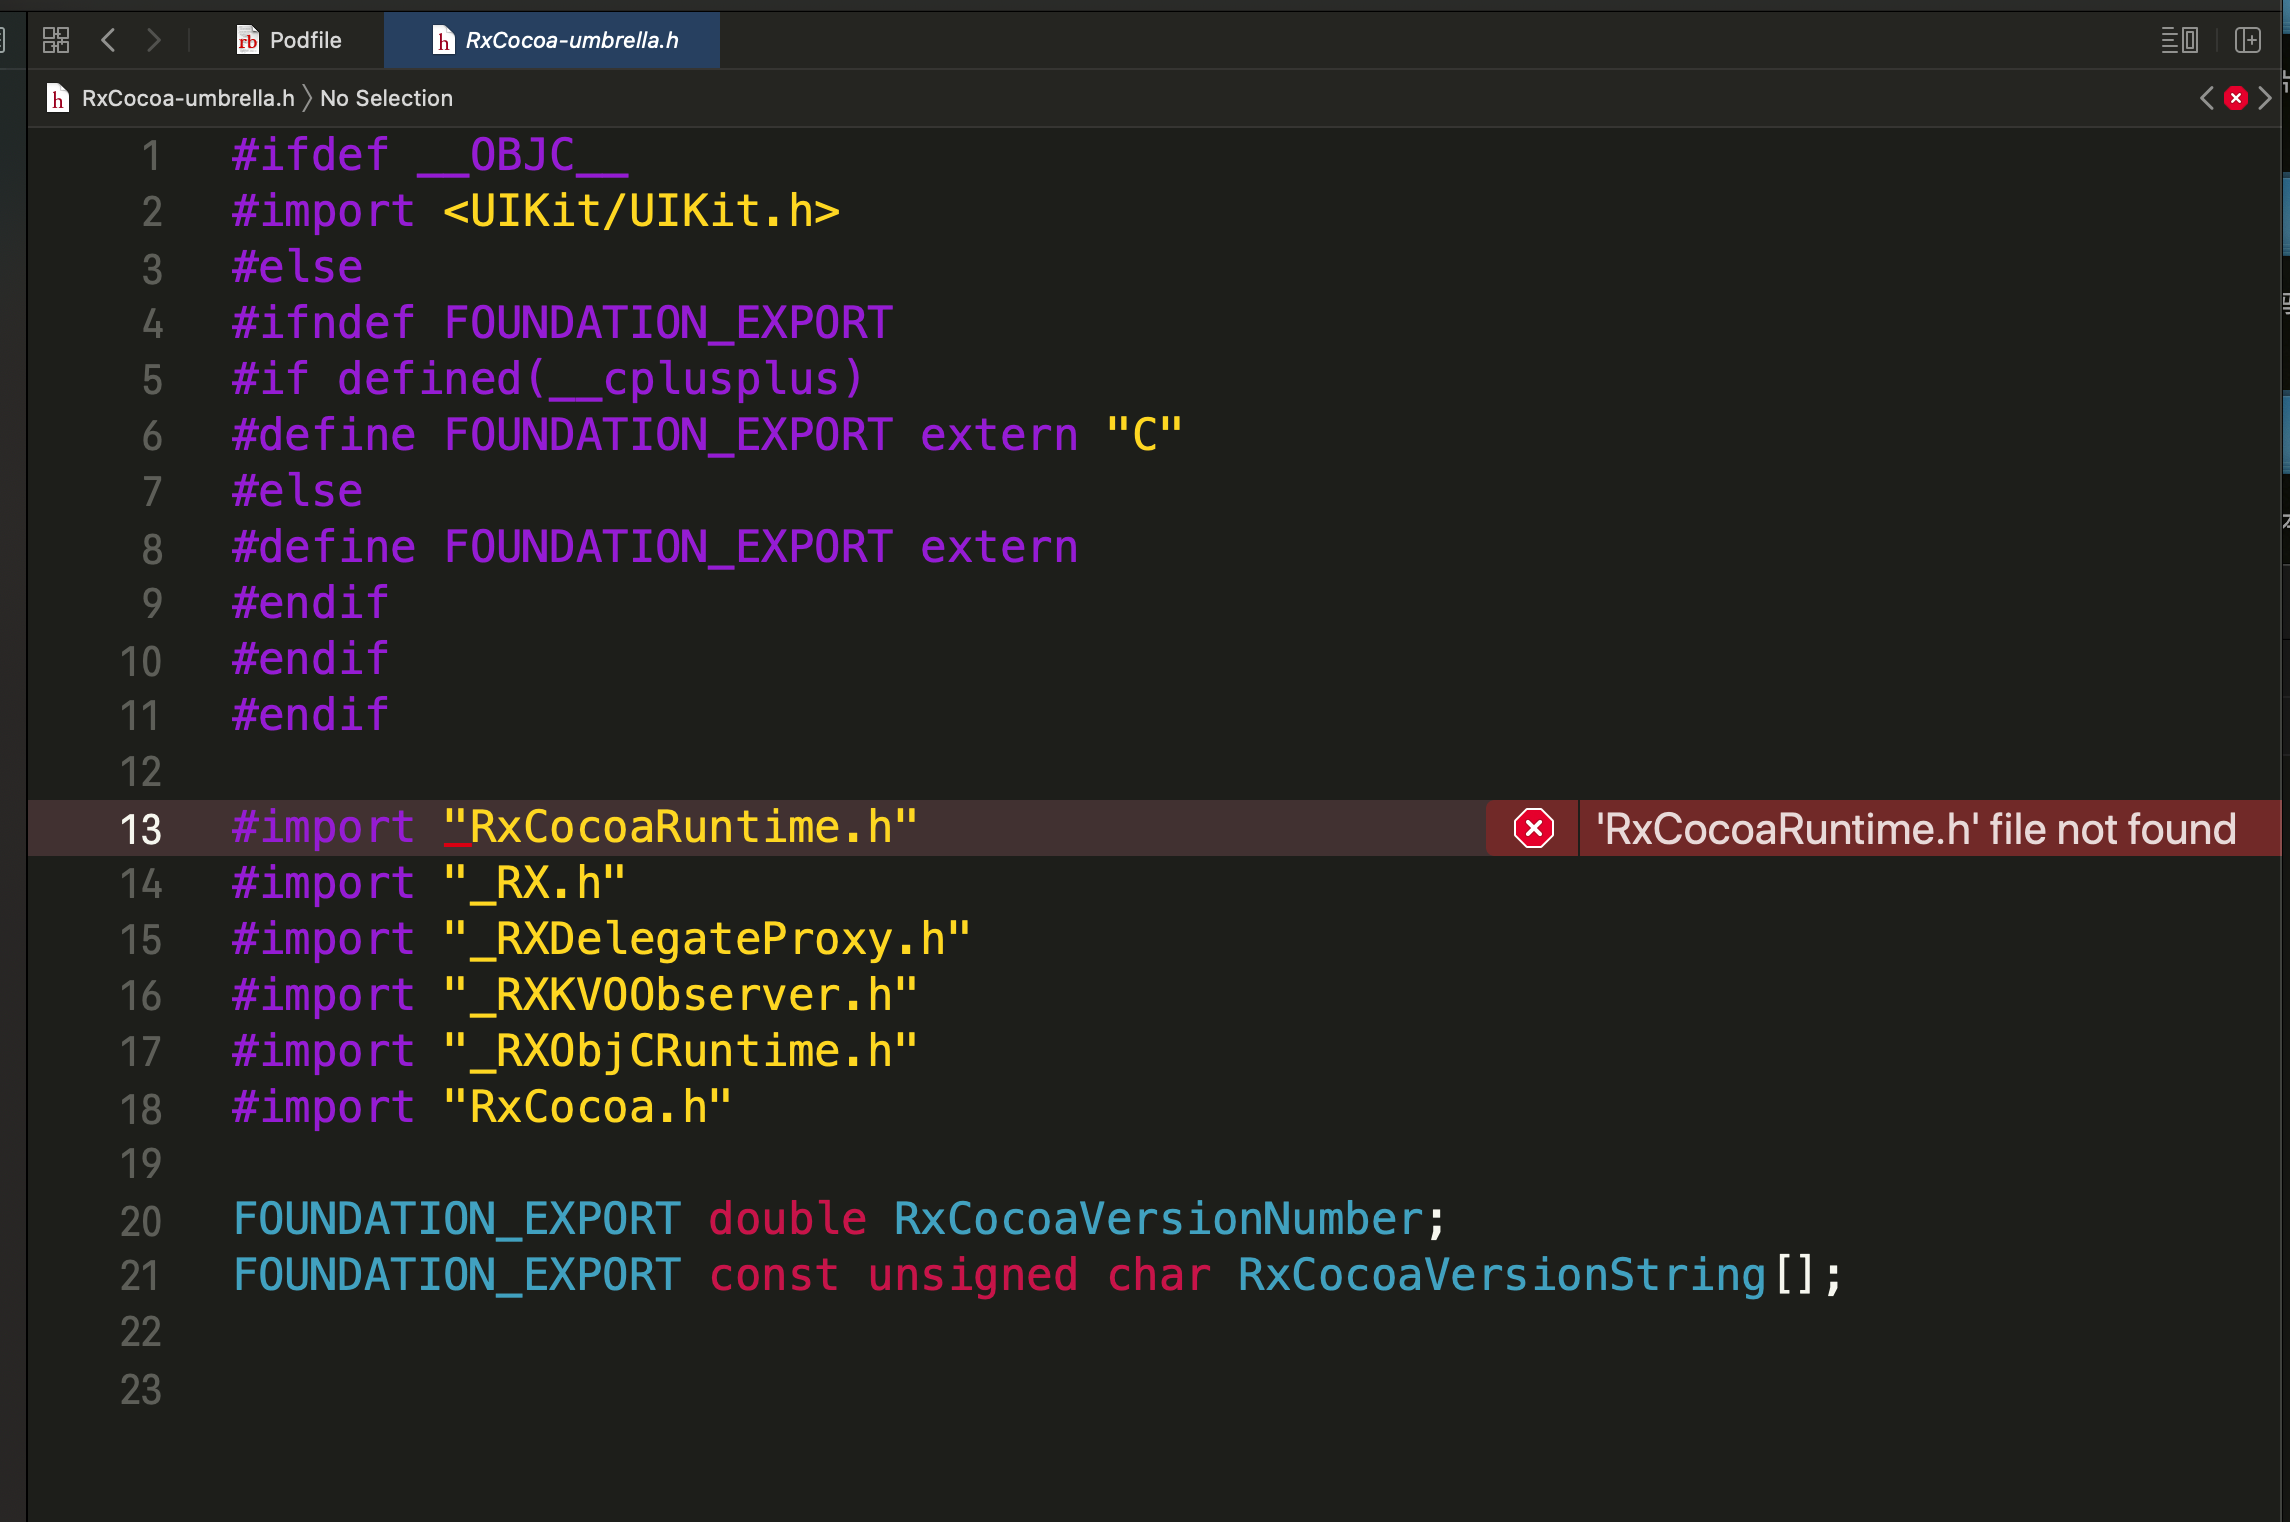Click defined(__cplusplus) on line 5
The image size is (2290, 1522).
pos(600,379)
